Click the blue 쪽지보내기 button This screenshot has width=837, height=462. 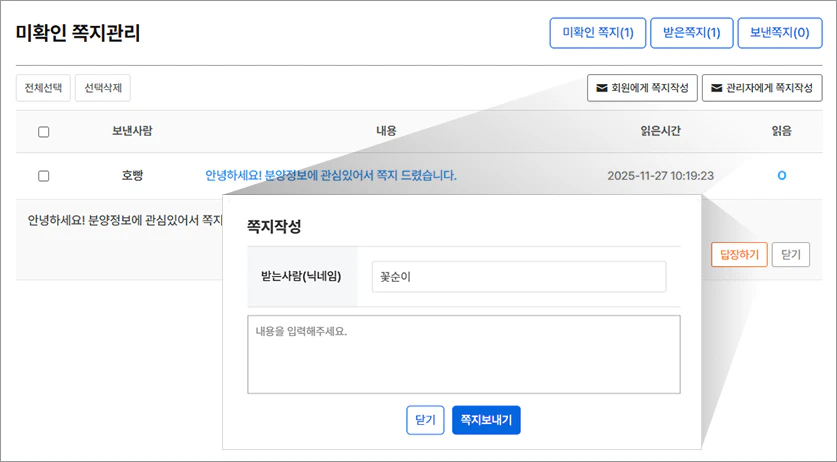coord(486,420)
